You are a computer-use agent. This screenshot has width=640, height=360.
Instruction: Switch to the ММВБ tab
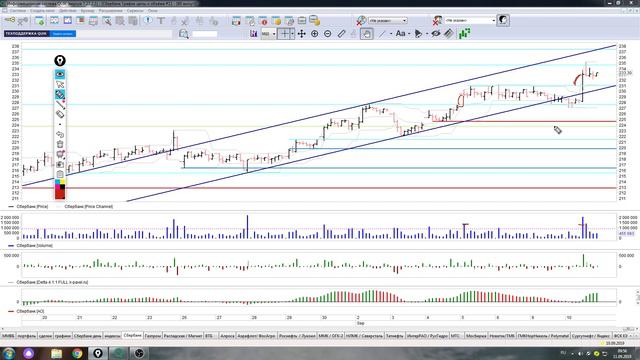pyautogui.click(x=8, y=336)
